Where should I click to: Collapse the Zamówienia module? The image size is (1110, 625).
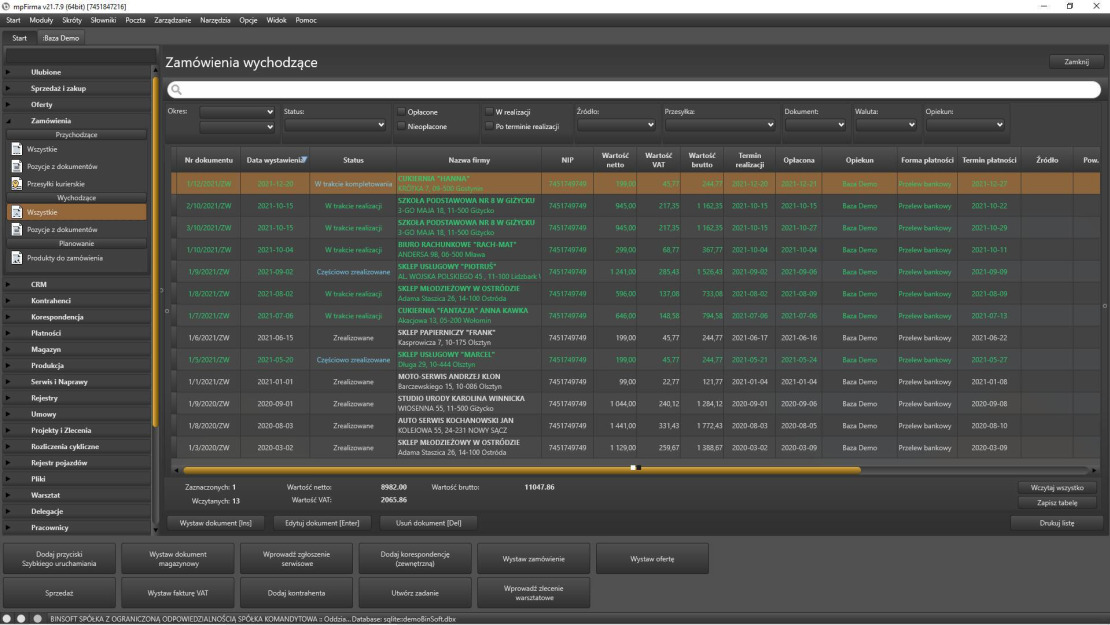click(8, 121)
